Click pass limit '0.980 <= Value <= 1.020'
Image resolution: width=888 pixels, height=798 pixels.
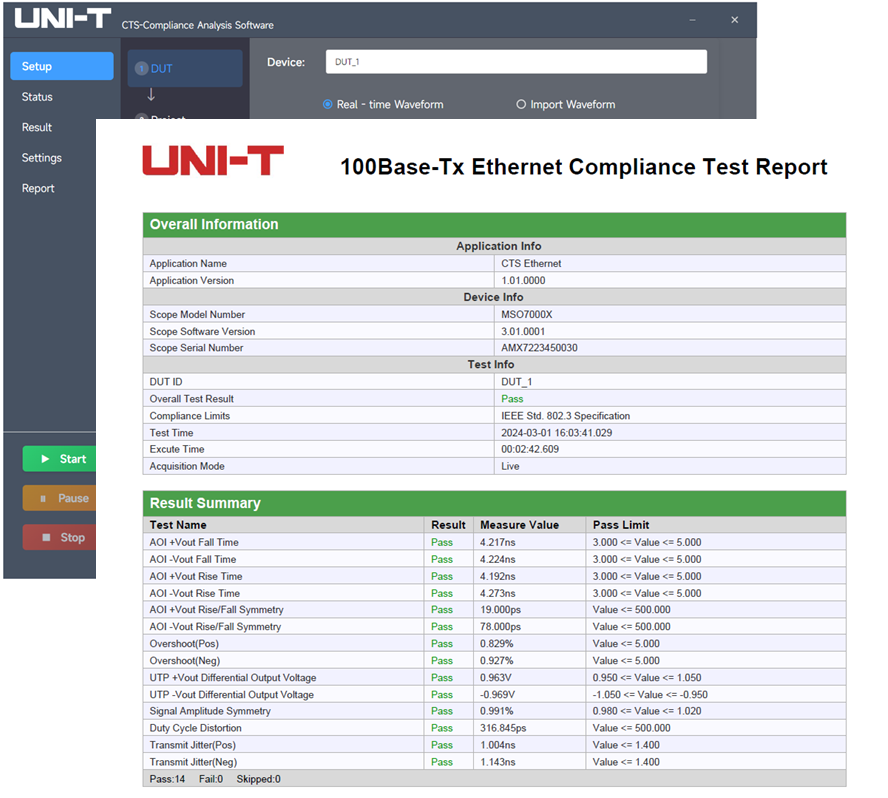point(647,711)
